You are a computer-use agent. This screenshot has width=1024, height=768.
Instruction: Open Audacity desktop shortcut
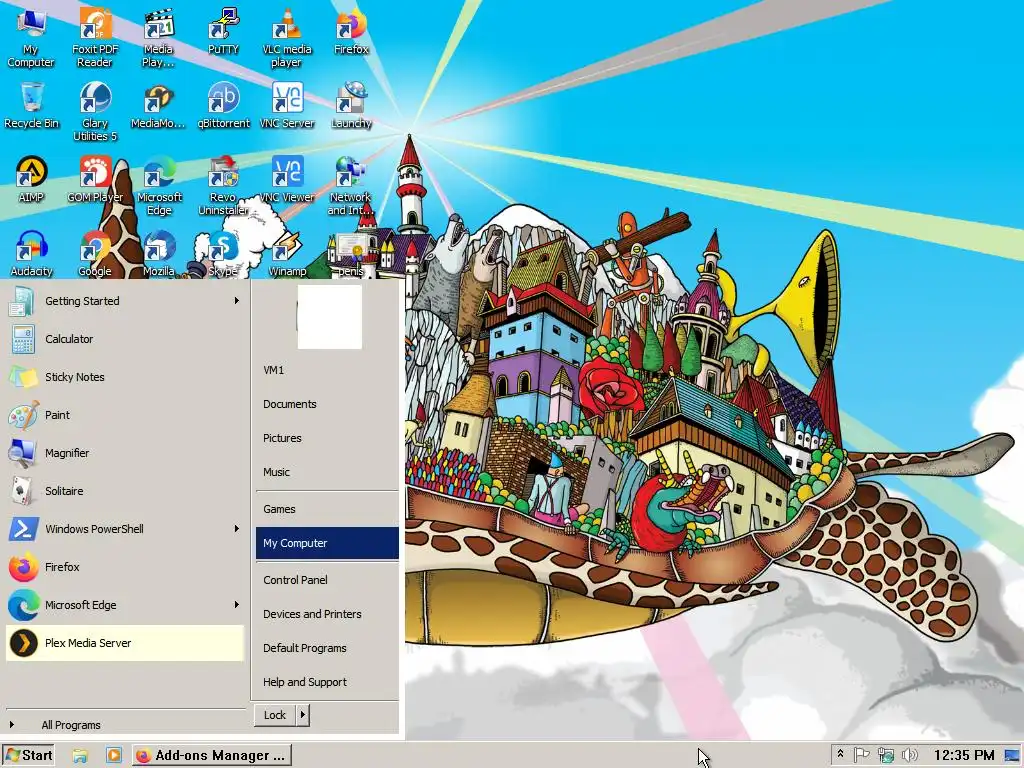click(31, 253)
